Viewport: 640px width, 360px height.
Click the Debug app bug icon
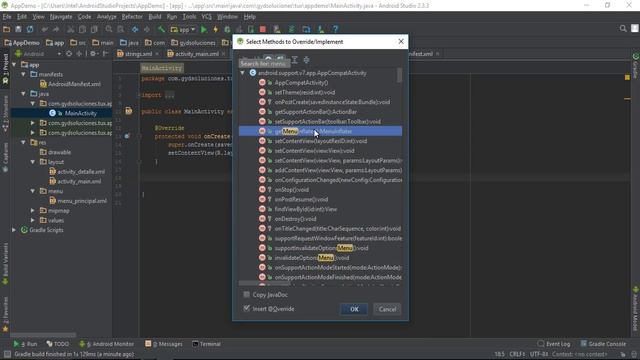[227, 29]
